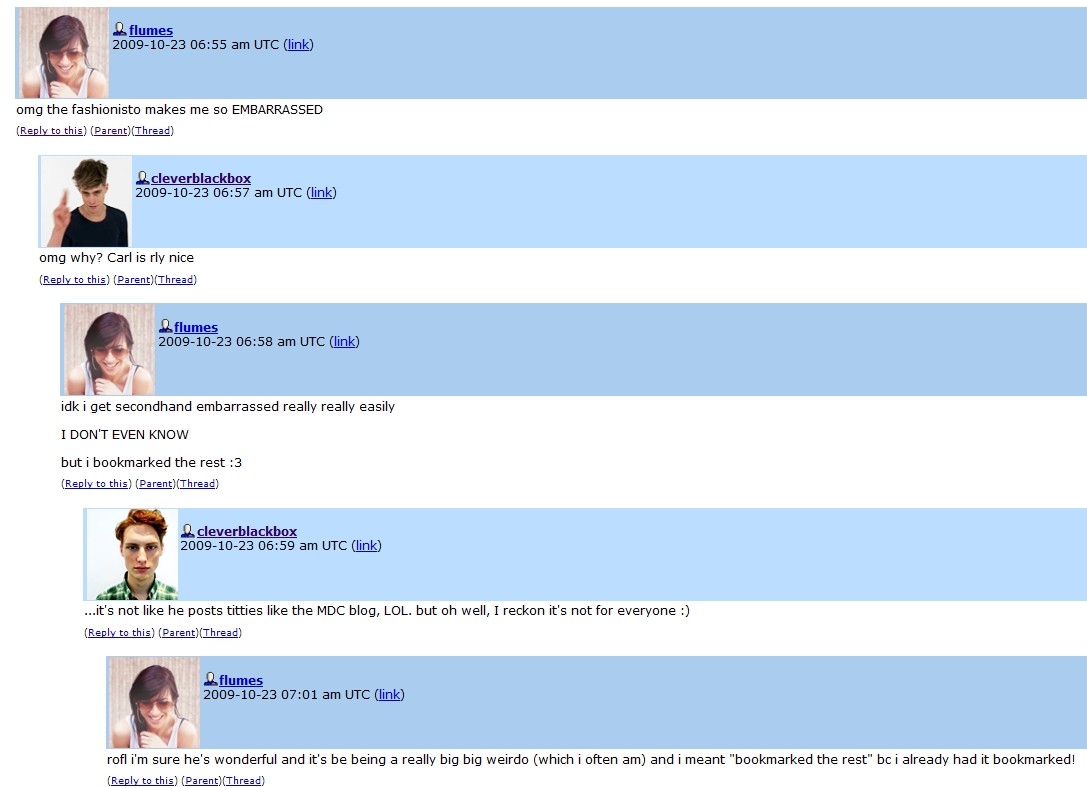The image size is (1087, 788).
Task: Open cleverblackbox avatar with raised finger
Action: coord(86,202)
